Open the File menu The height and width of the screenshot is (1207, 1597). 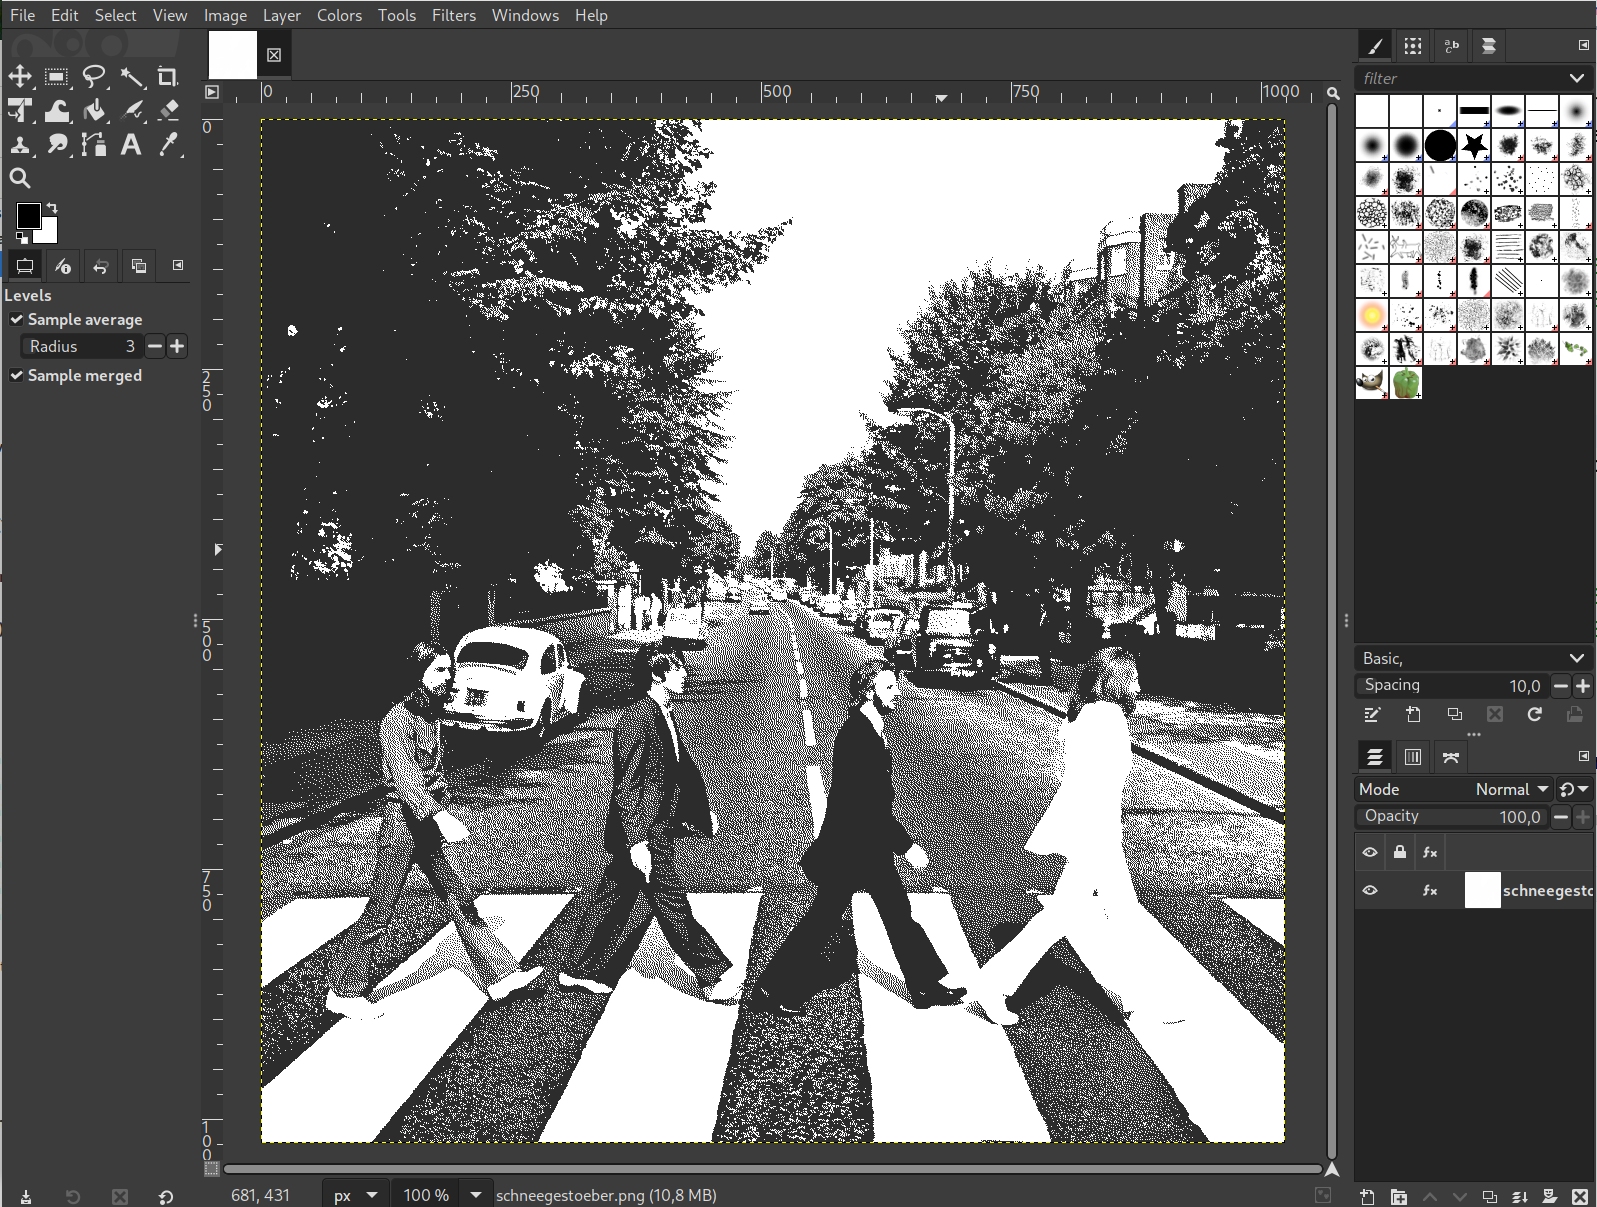[22, 15]
